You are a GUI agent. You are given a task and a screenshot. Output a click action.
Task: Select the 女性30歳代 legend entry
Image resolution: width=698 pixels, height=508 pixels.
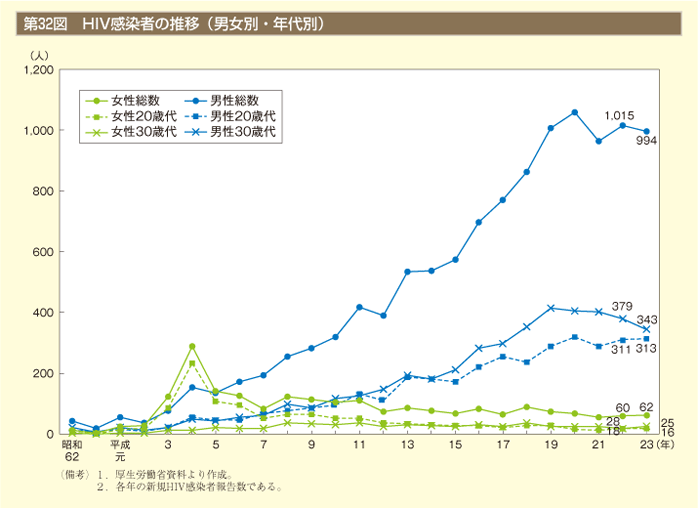coord(131,132)
